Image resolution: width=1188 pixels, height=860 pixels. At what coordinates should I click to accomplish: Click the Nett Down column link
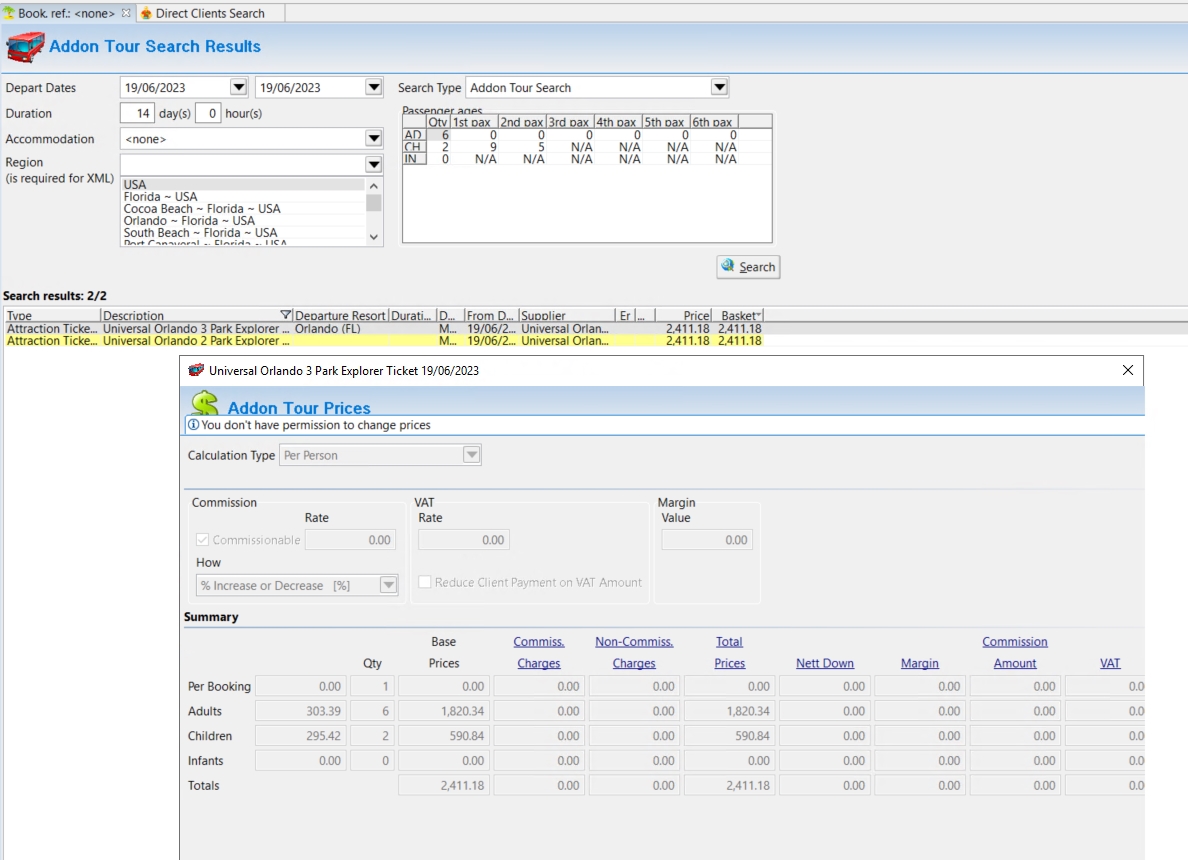(824, 663)
